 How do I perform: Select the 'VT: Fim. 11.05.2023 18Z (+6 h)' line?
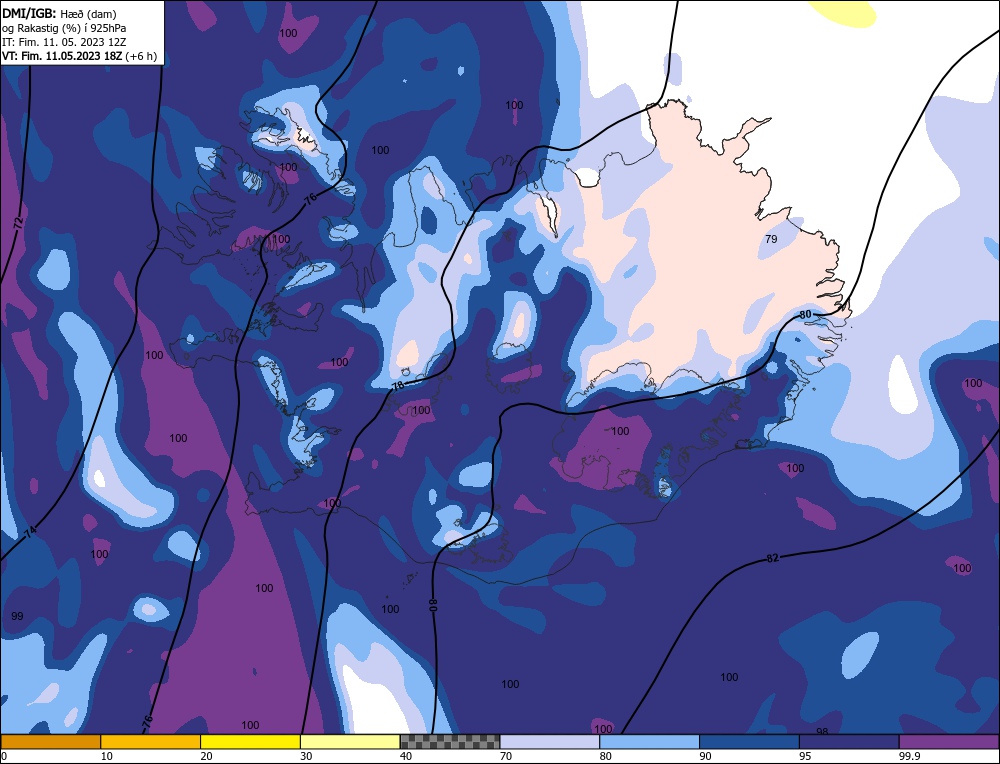[x=79, y=56]
